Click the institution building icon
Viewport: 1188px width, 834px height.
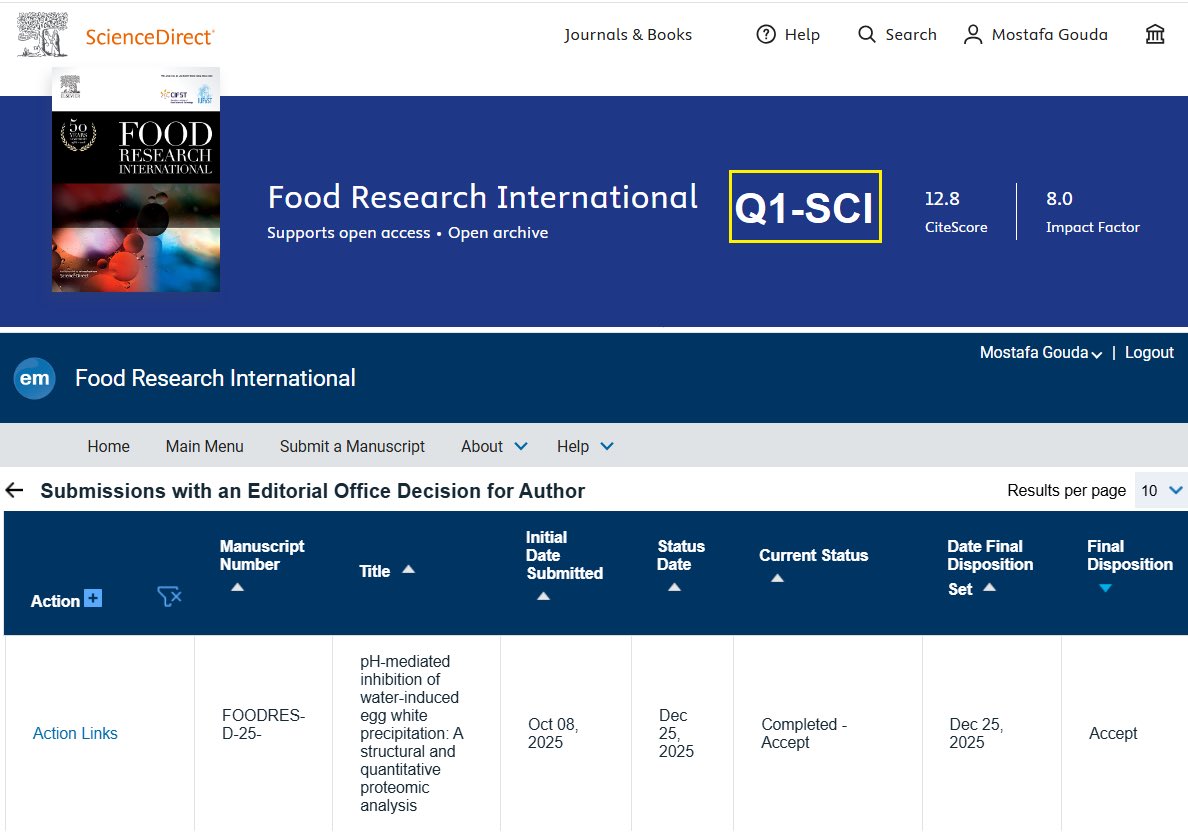click(1155, 34)
